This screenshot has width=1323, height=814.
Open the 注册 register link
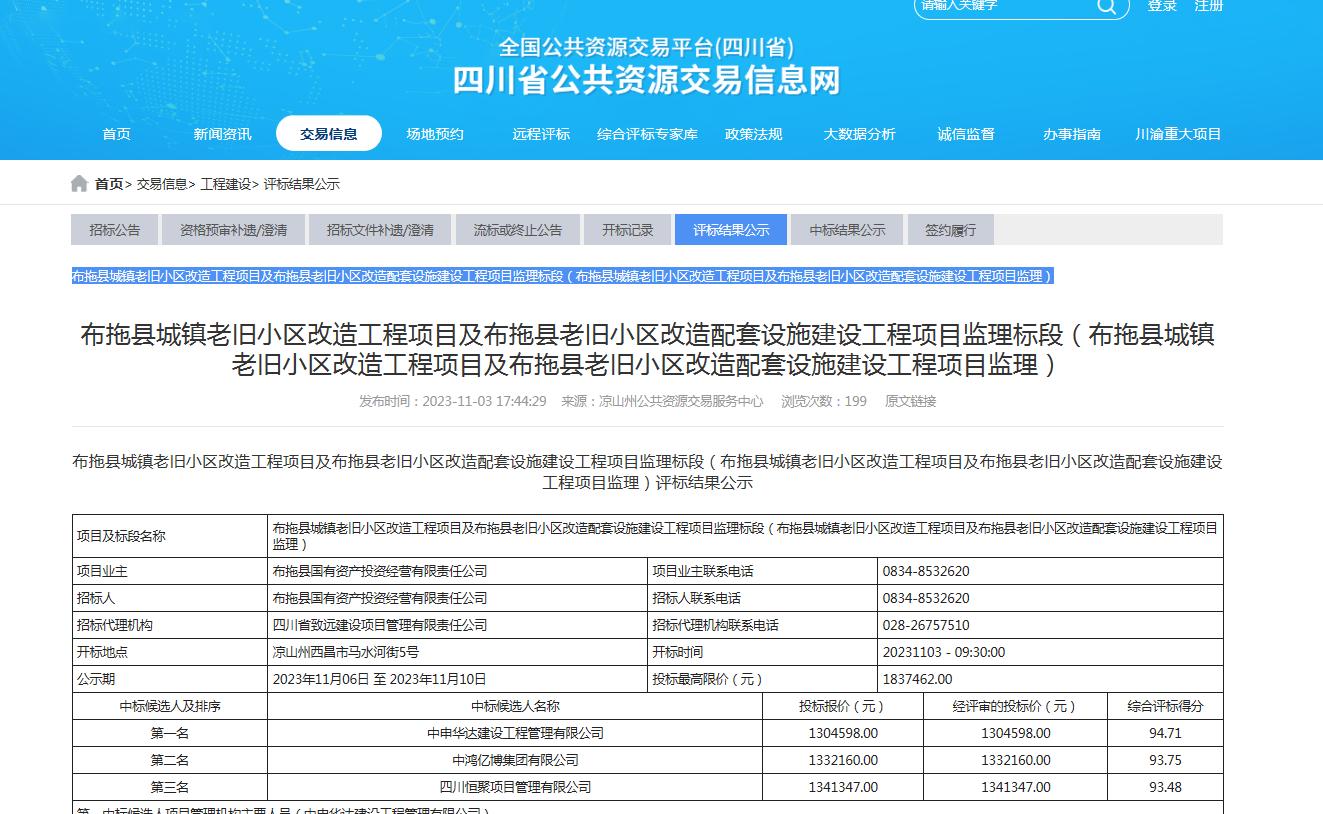click(x=1208, y=6)
